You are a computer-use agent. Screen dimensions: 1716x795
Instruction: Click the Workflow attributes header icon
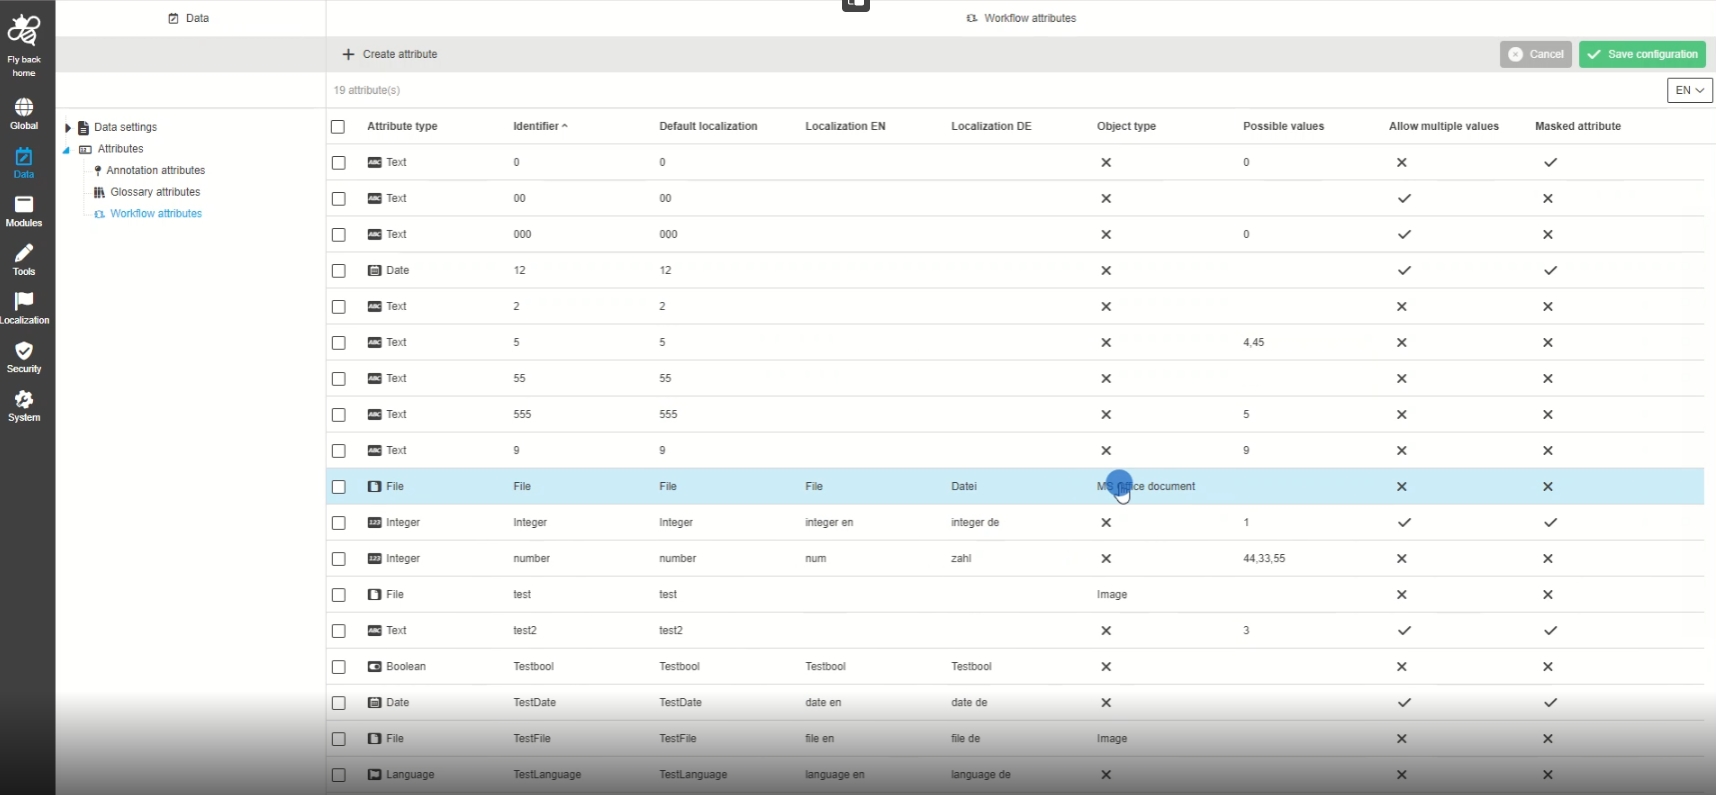972,18
